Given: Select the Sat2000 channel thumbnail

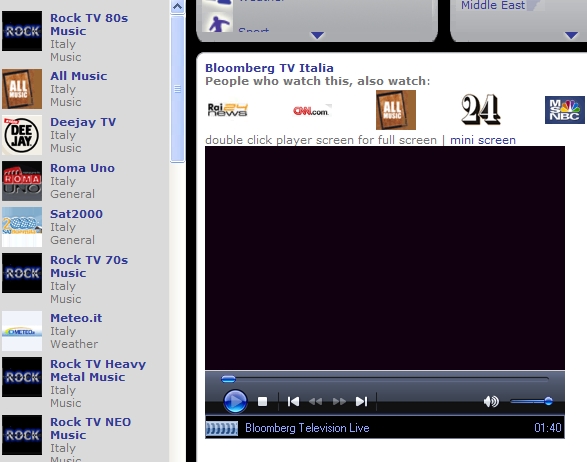Looking at the screenshot, I should pos(22,227).
